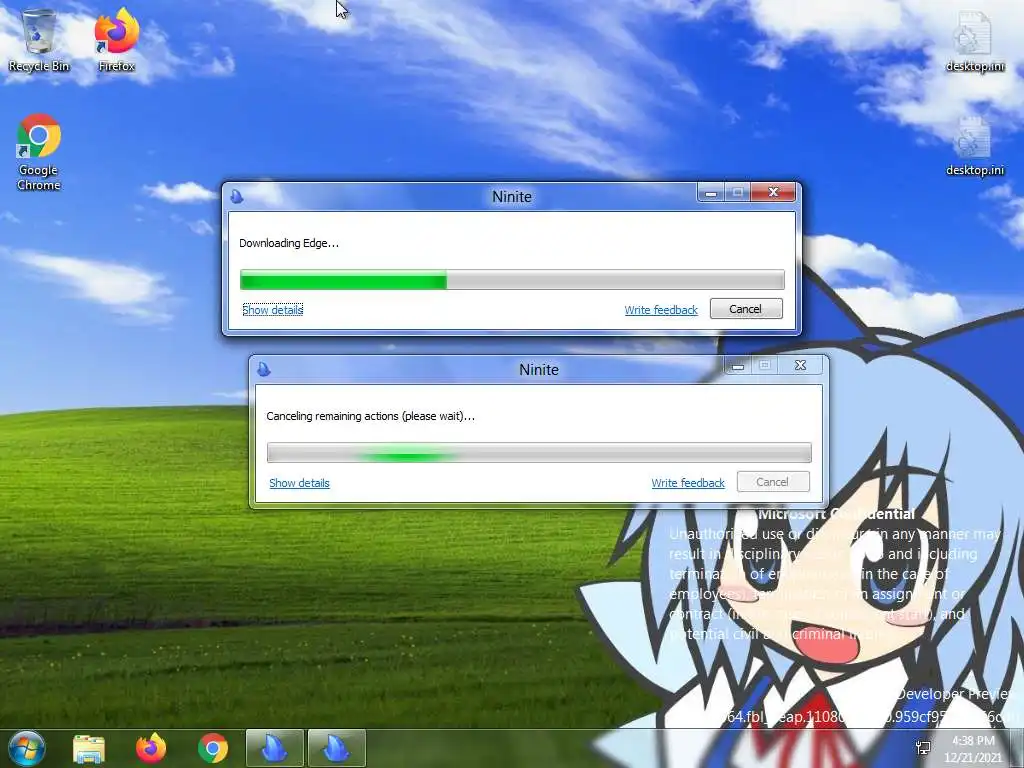1024x768 pixels.
Task: Click the greyed maximize button of the Downloading Edge window
Action: [x=738, y=193]
